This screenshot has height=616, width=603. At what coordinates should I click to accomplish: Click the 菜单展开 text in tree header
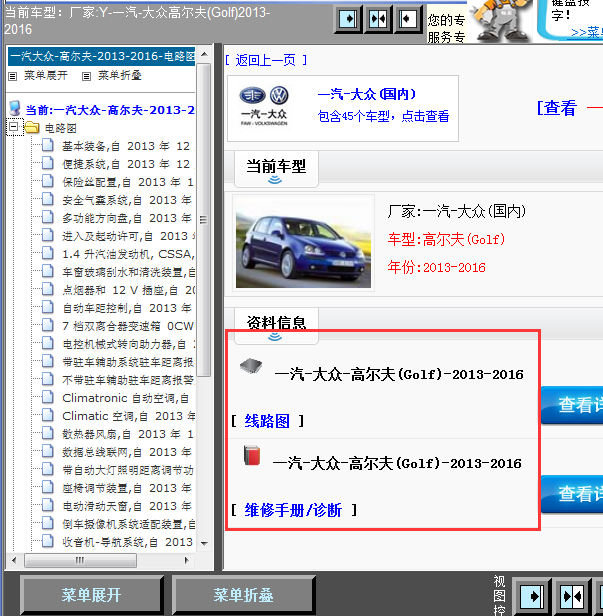point(46,76)
